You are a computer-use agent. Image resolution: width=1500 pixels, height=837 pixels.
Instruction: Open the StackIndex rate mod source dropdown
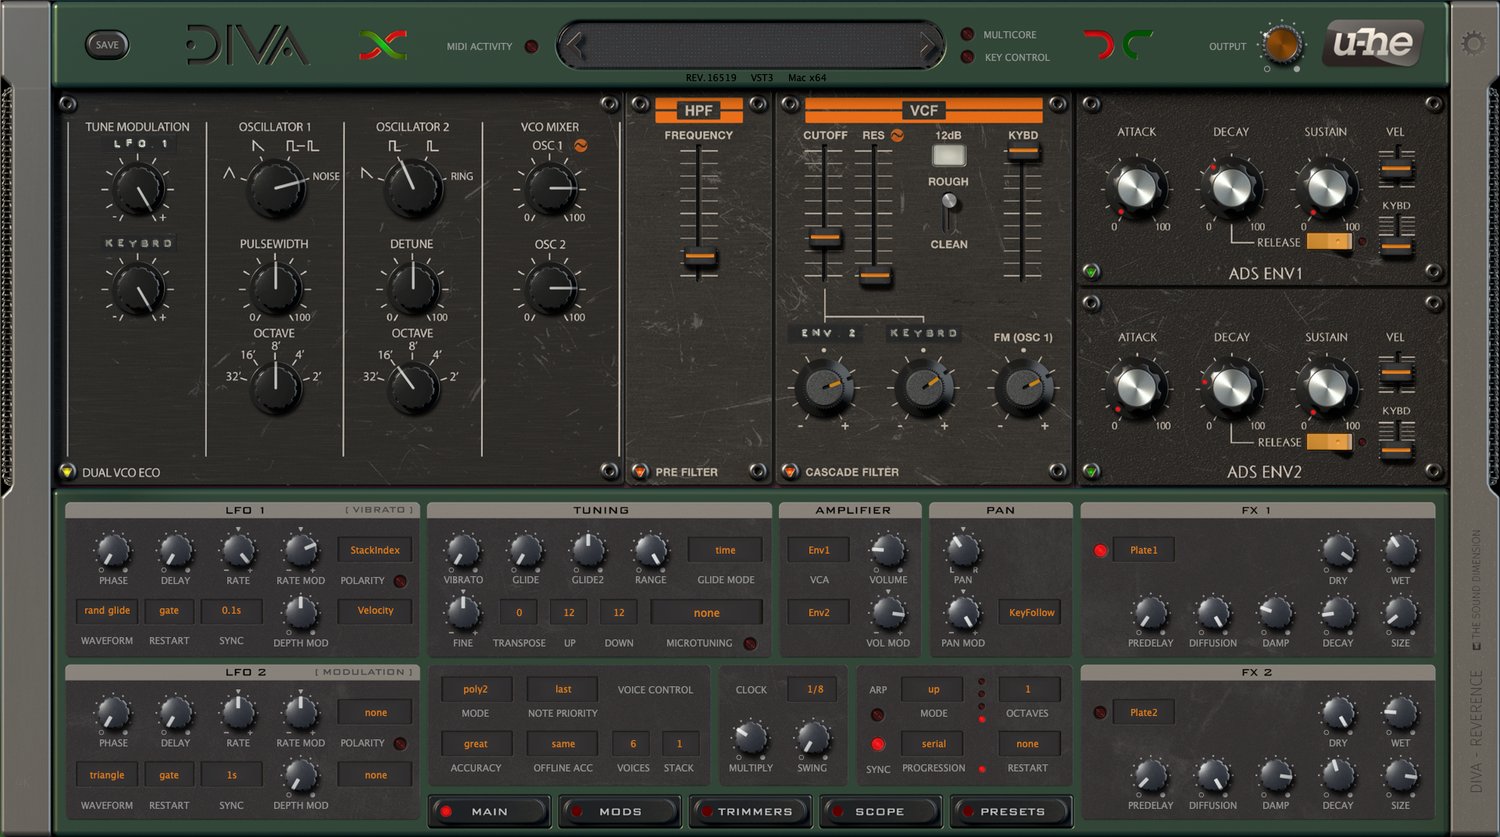(375, 550)
